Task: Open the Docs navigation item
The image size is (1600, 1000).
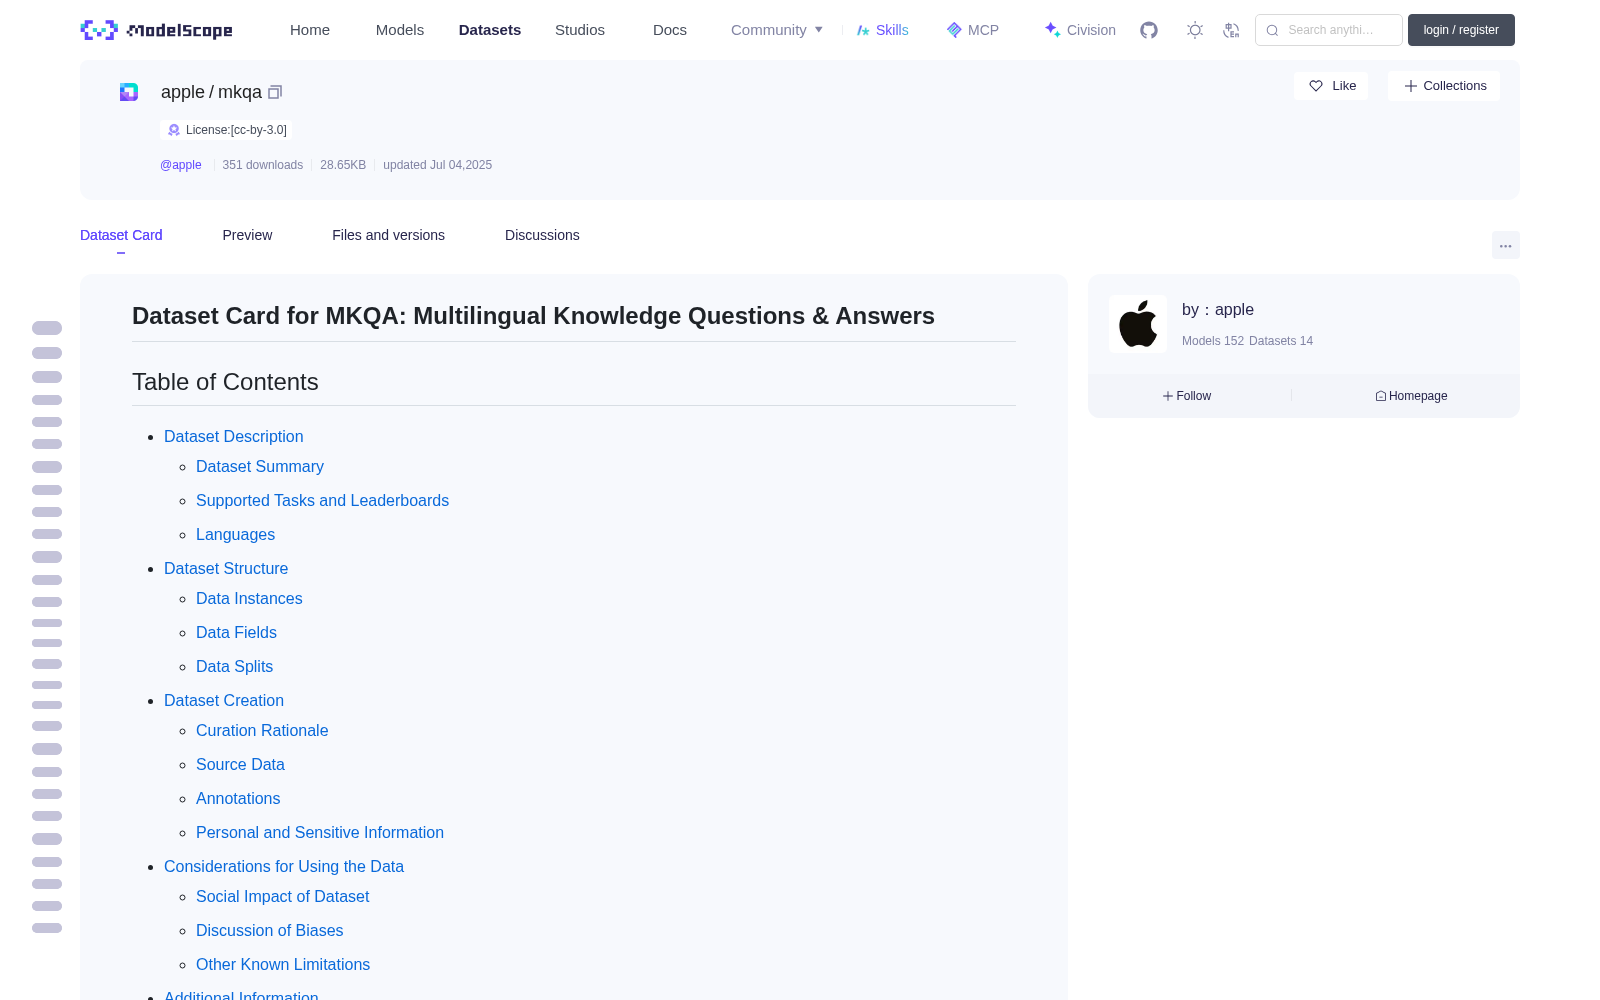Action: click(670, 30)
